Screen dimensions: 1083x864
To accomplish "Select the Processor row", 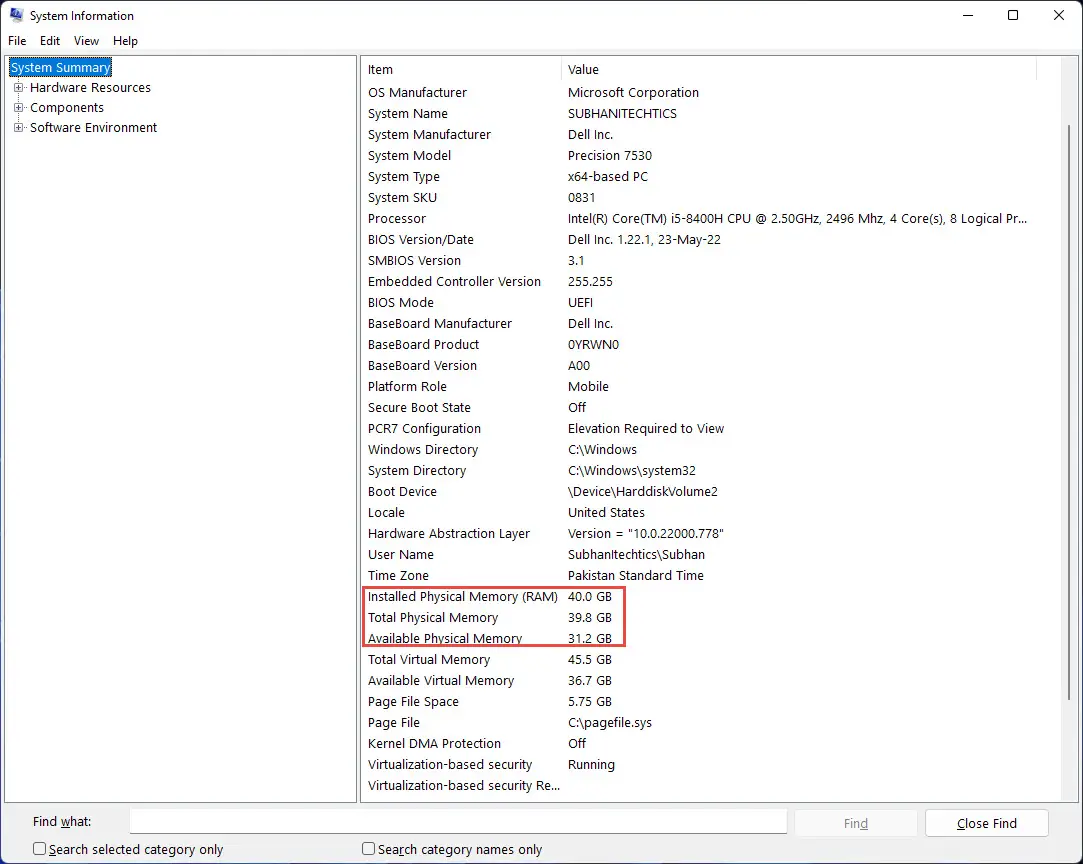I will tap(698, 218).
